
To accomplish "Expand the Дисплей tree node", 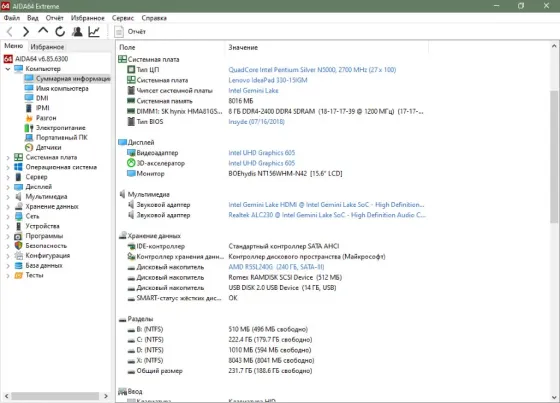I will [8, 187].
